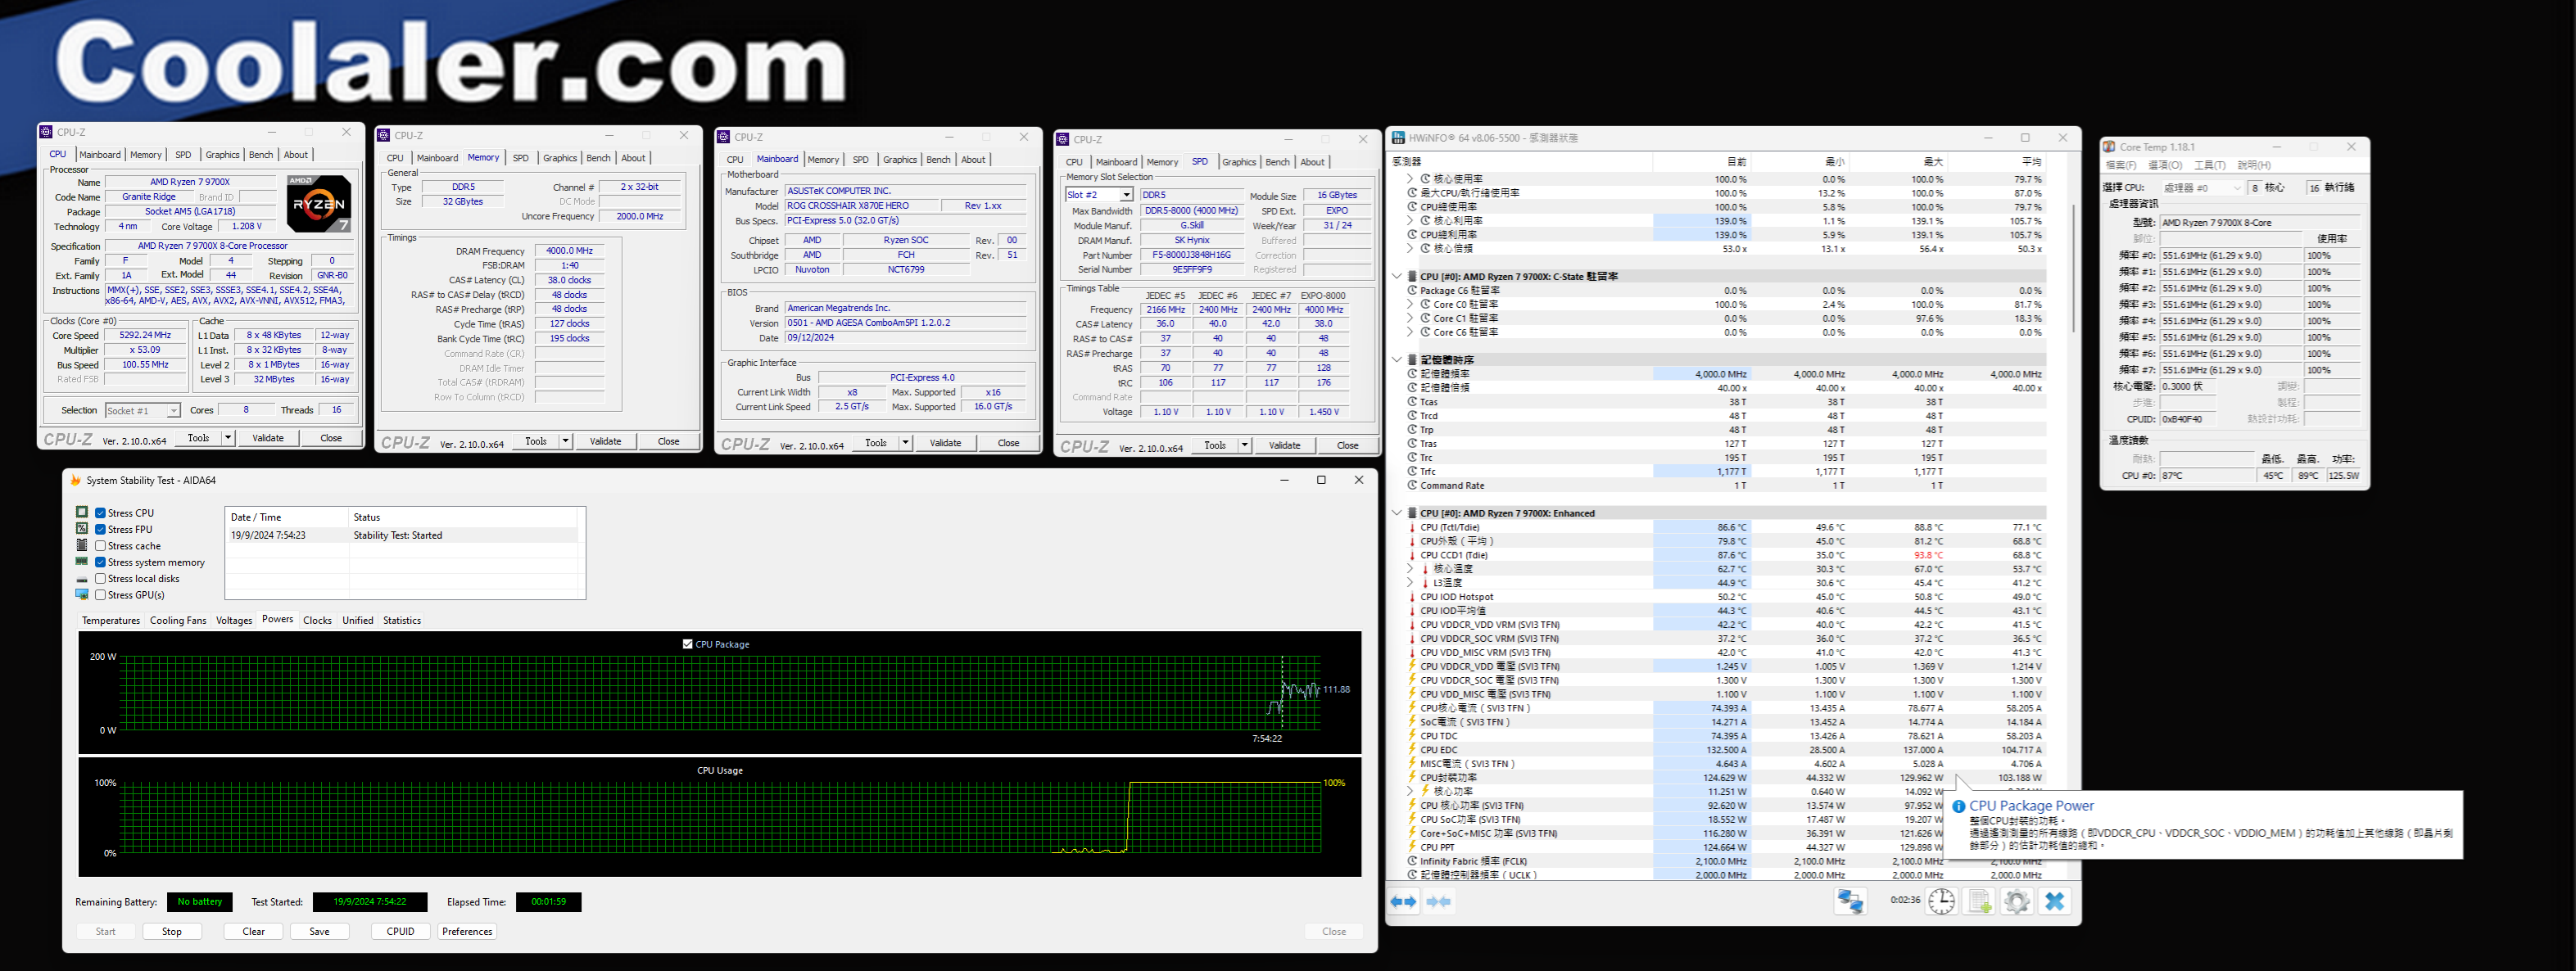Click AIDA64 flame icon in title bar

coord(75,480)
